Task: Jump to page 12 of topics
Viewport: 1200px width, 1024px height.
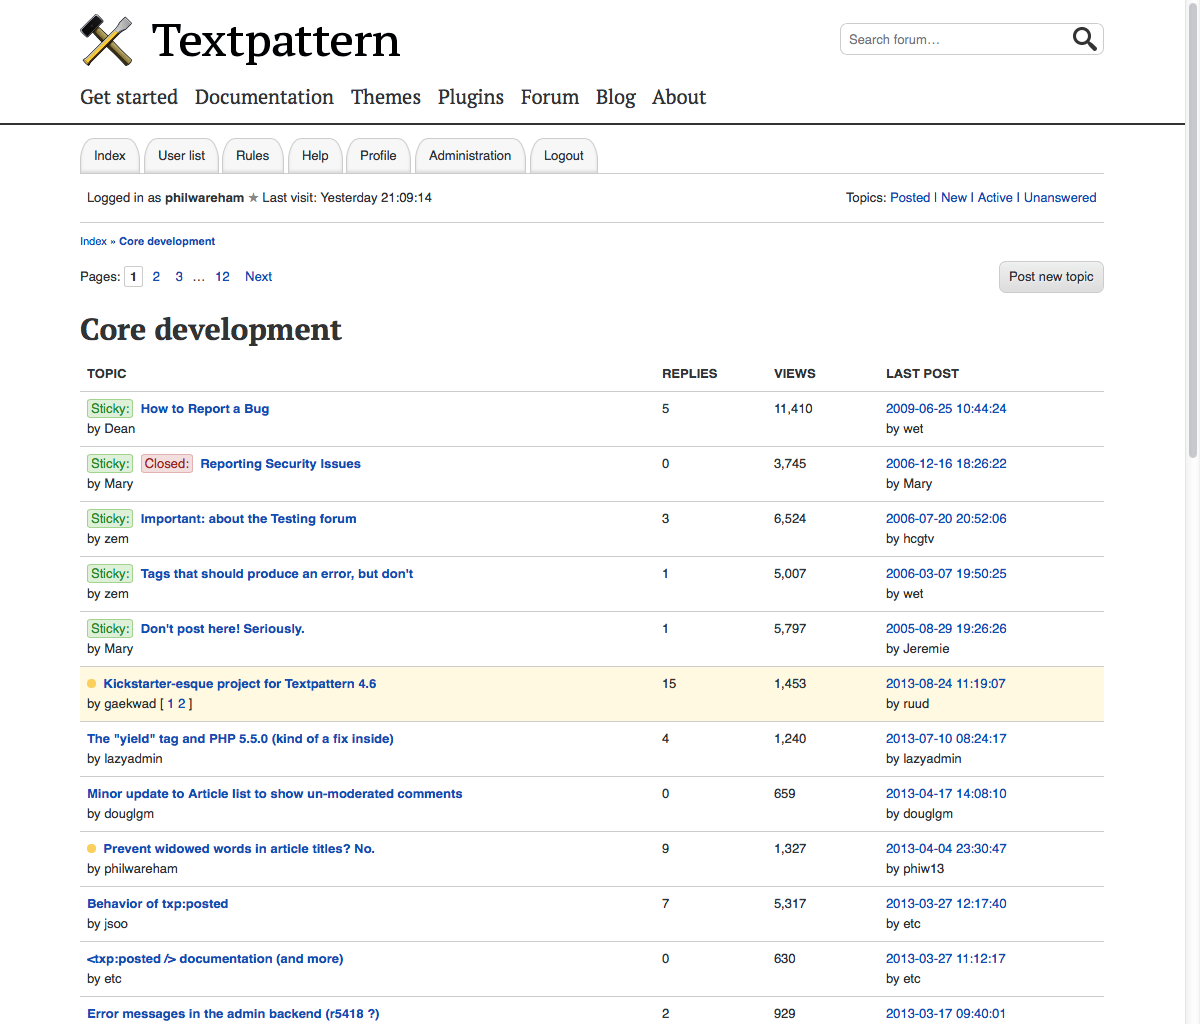Action: coord(222,277)
